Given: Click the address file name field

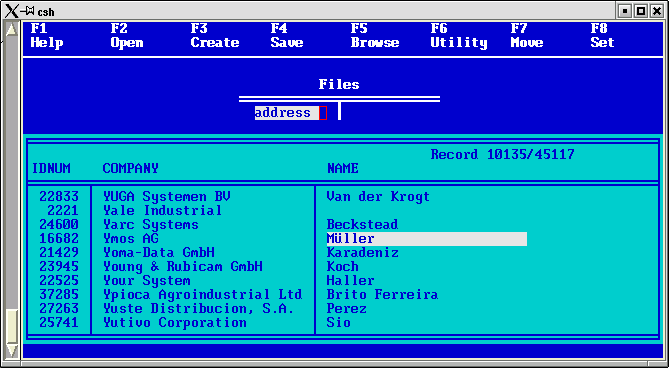Looking at the screenshot, I should pos(291,113).
